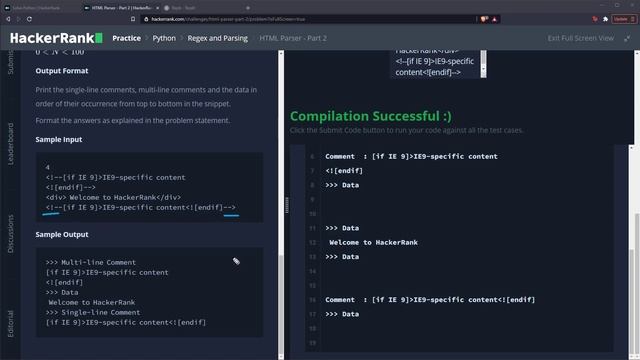Open the Regex and Parsing breadcrumb

coord(218,38)
